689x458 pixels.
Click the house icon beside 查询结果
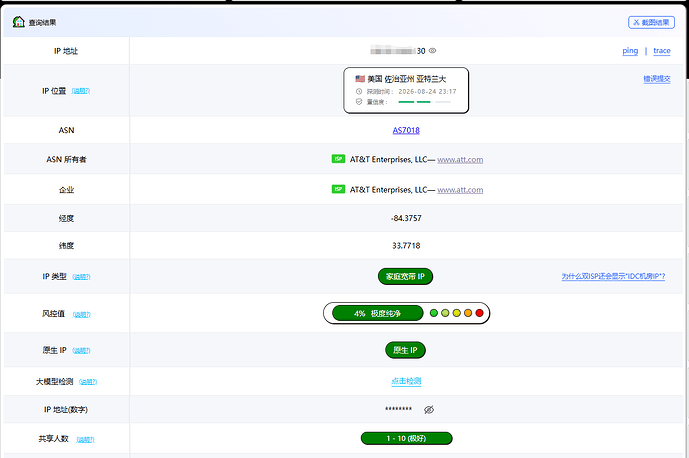[18, 22]
